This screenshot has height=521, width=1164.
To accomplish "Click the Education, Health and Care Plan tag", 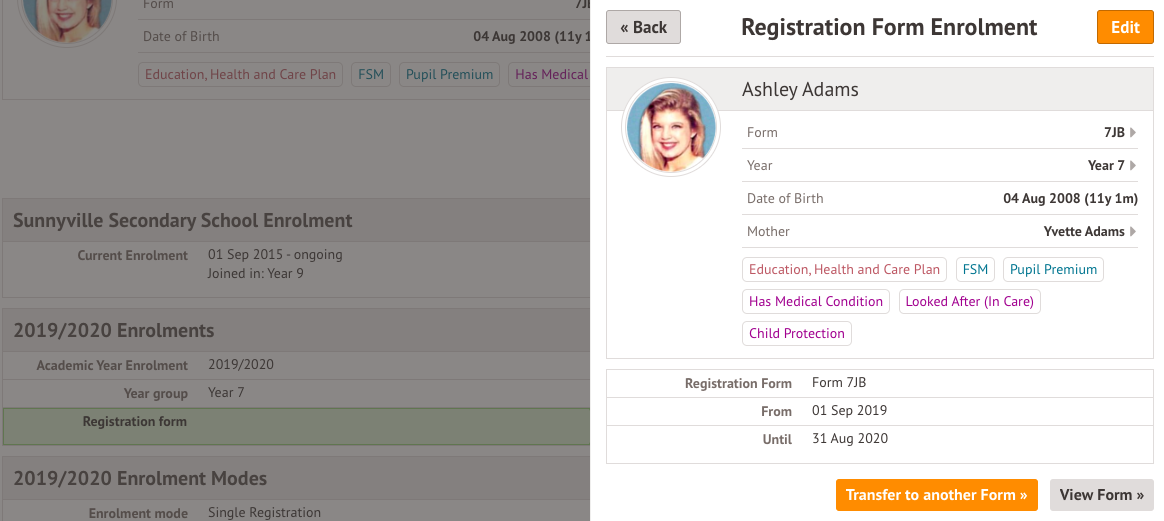I will (844, 269).
